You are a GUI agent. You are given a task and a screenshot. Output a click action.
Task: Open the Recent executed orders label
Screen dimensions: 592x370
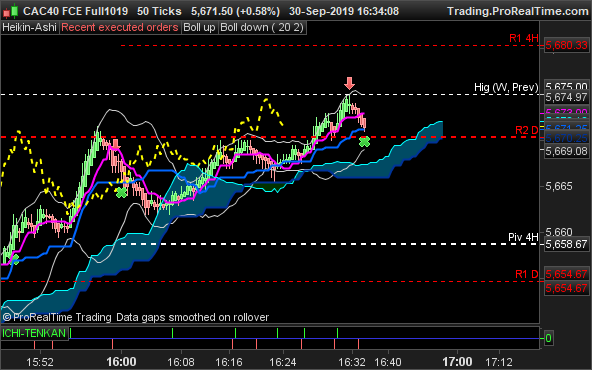pyautogui.click(x=120, y=28)
